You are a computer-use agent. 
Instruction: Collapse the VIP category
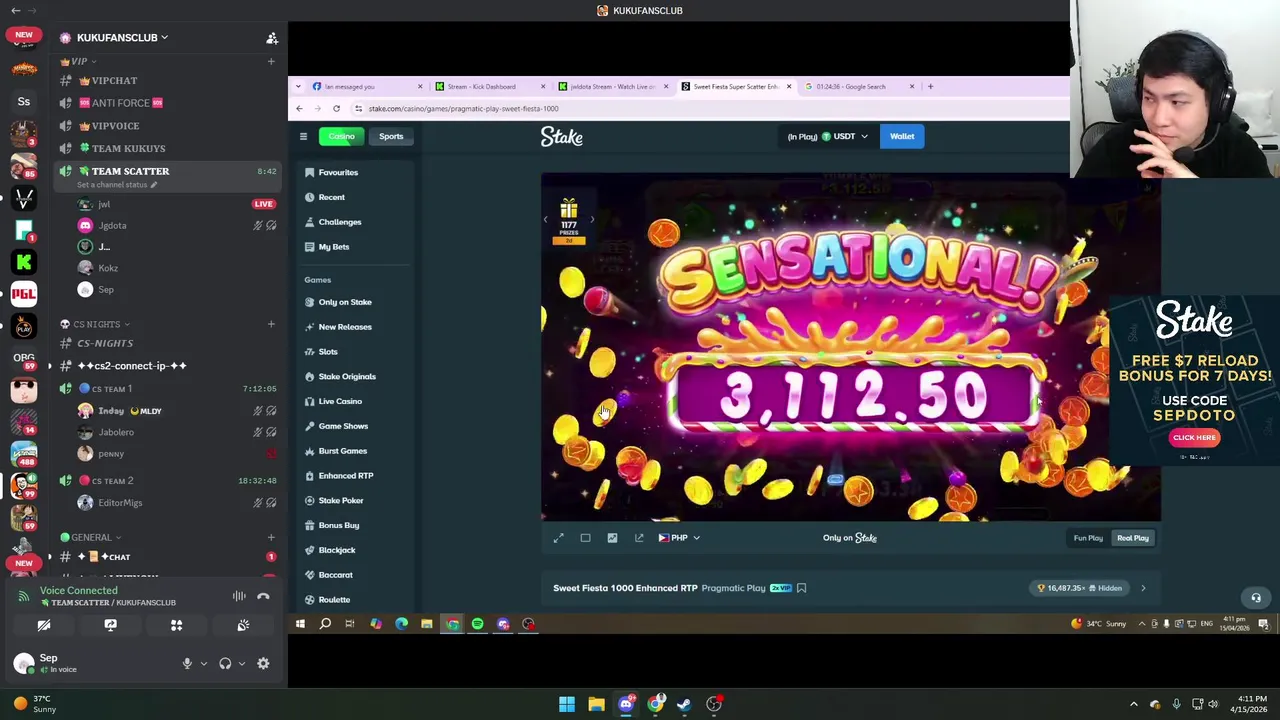click(x=79, y=61)
